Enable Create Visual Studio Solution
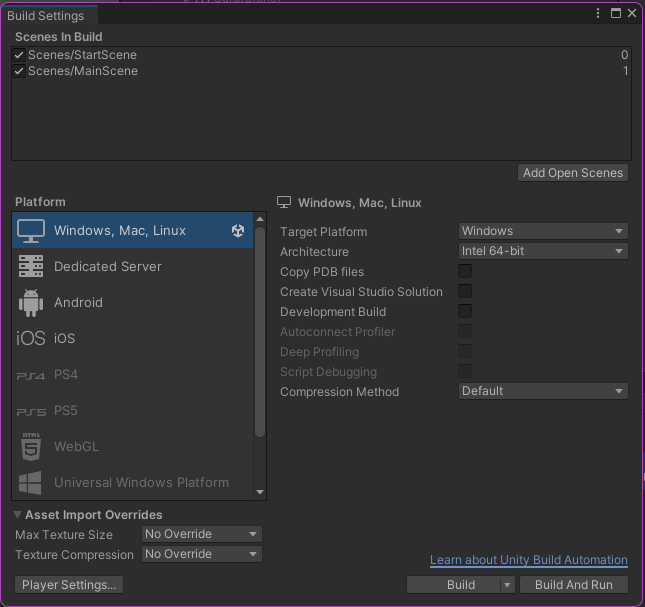 pyautogui.click(x=465, y=291)
